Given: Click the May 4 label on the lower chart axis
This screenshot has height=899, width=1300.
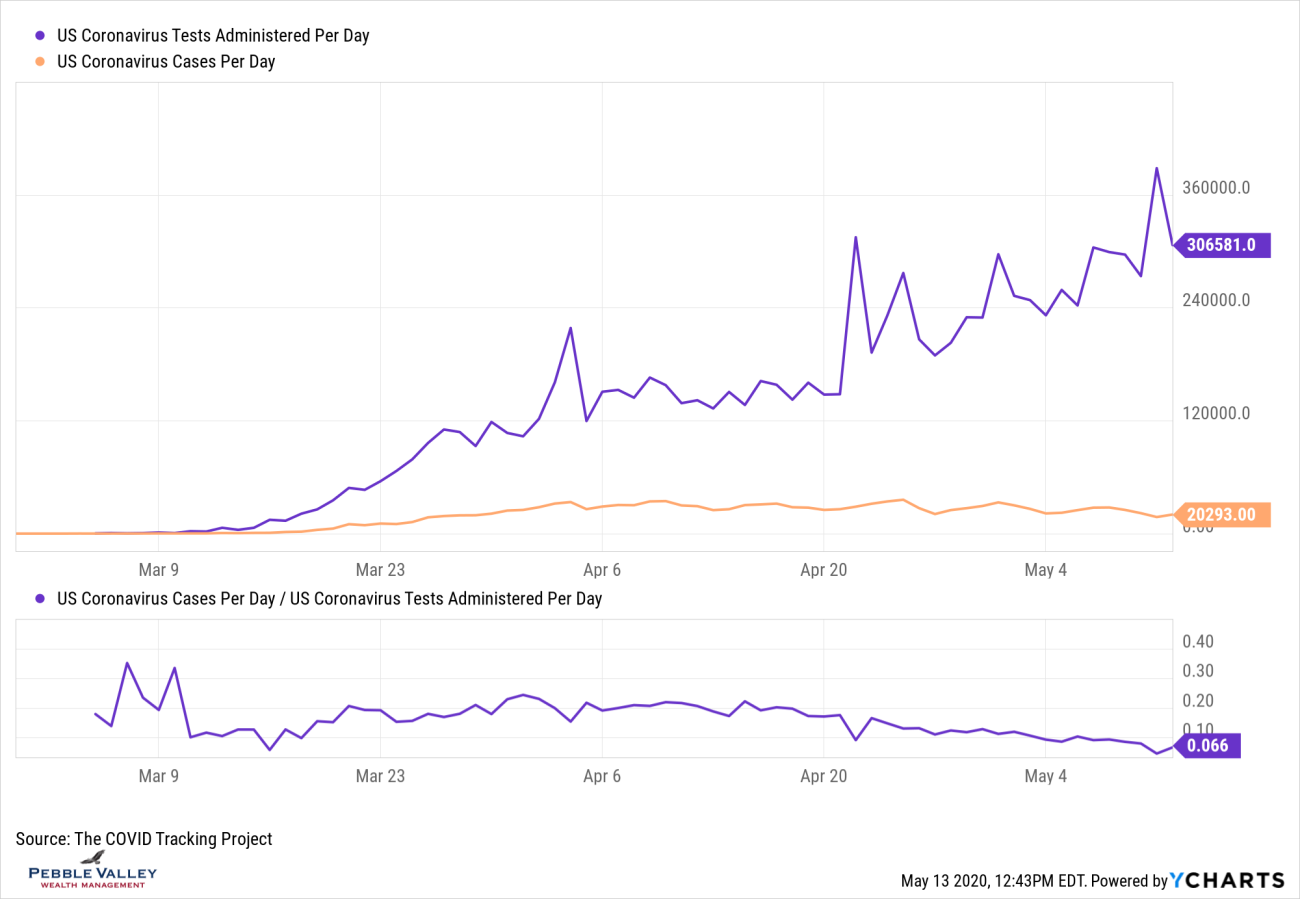Looking at the screenshot, I should tap(1044, 776).
